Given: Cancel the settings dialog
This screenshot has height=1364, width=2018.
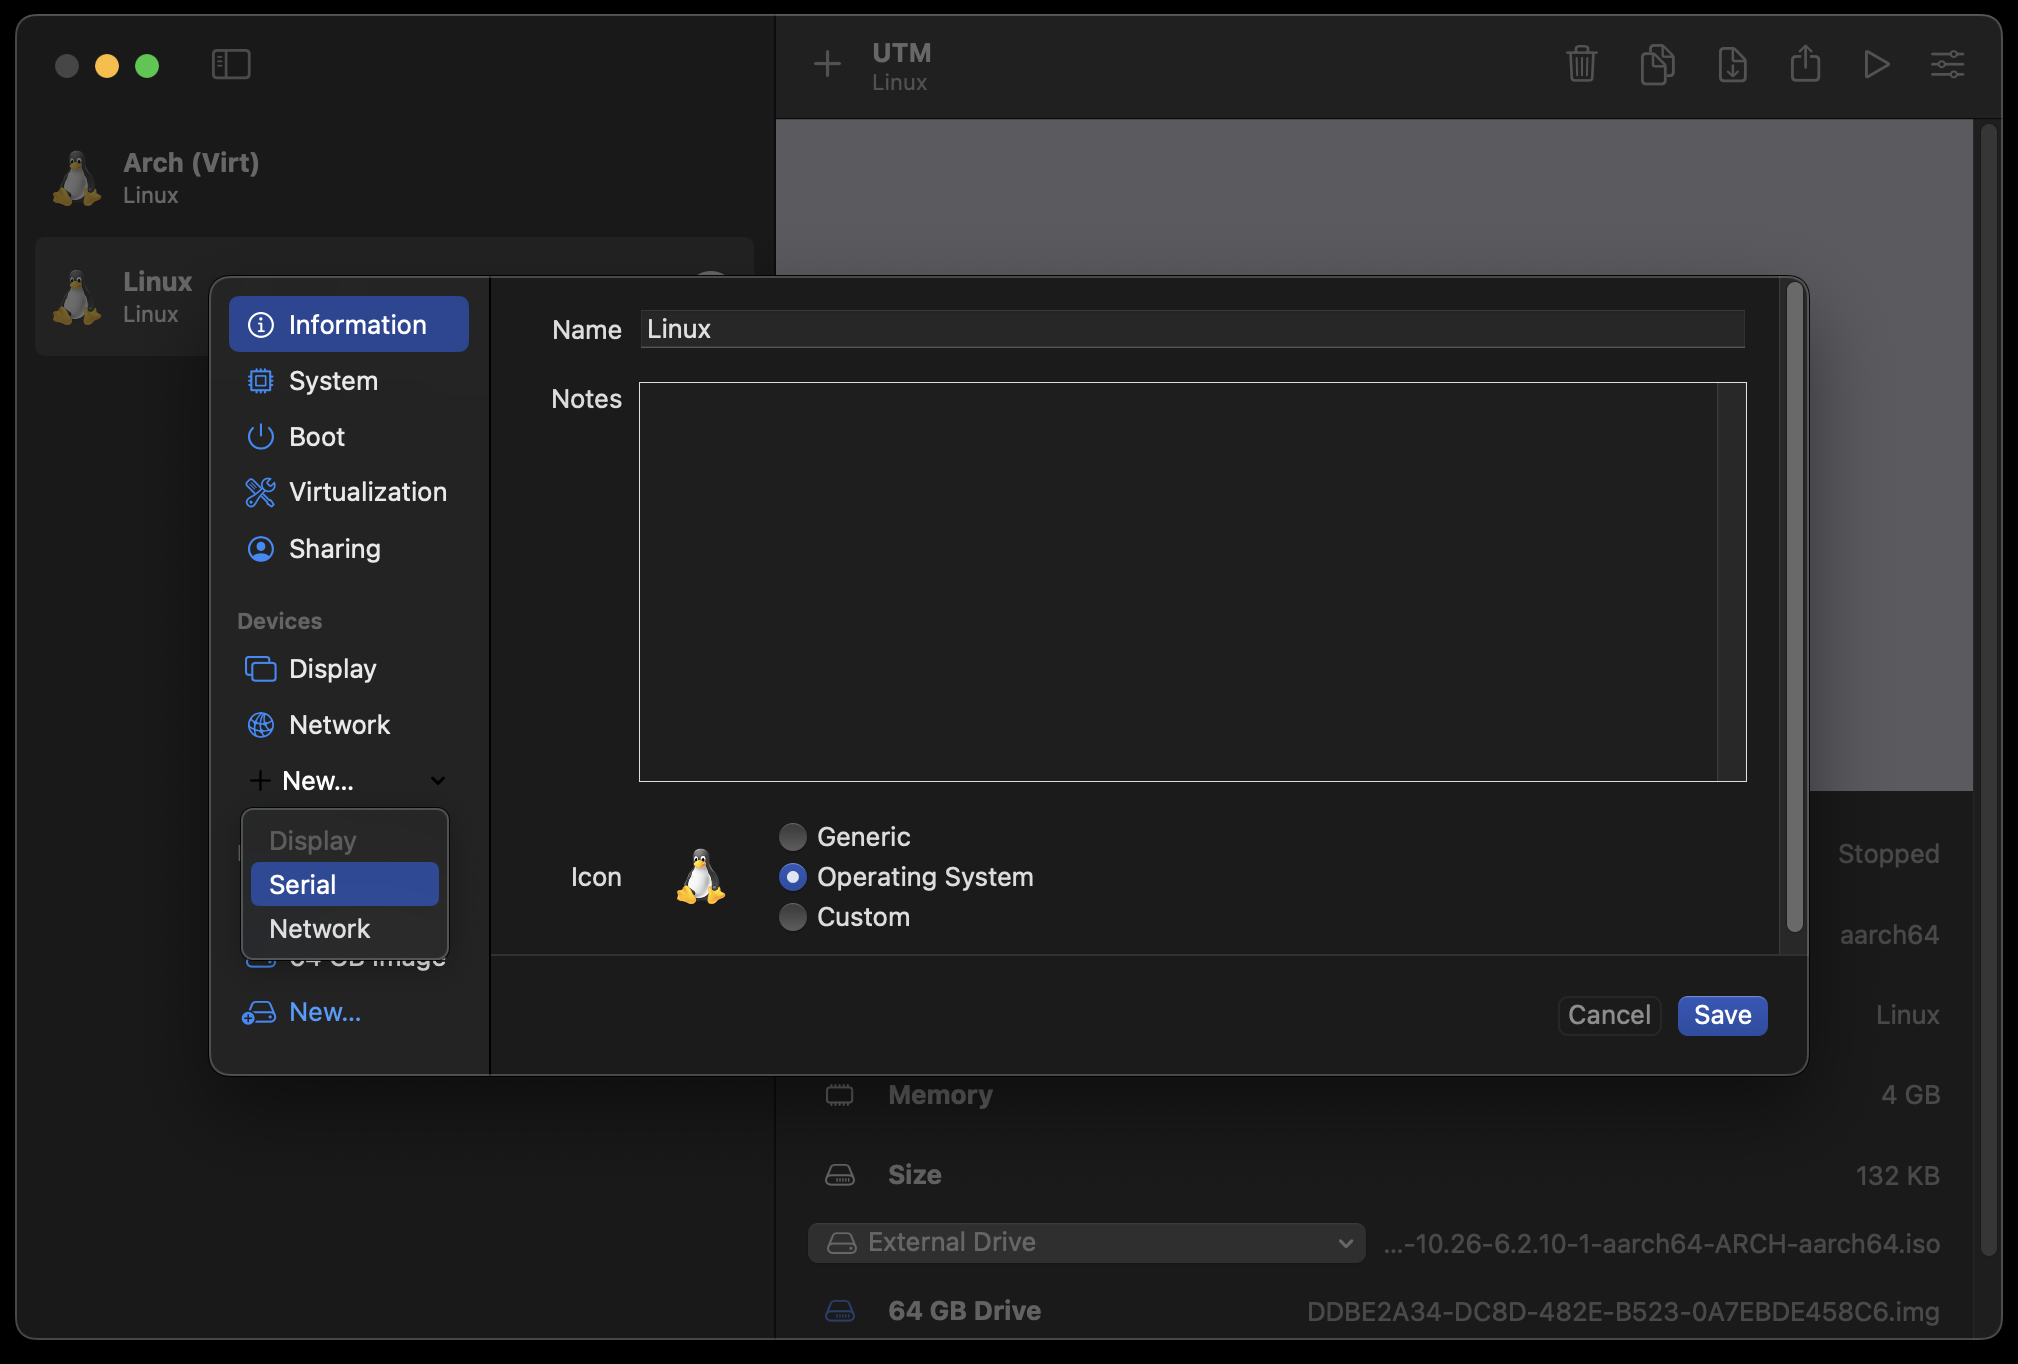Looking at the screenshot, I should pos(1609,1015).
